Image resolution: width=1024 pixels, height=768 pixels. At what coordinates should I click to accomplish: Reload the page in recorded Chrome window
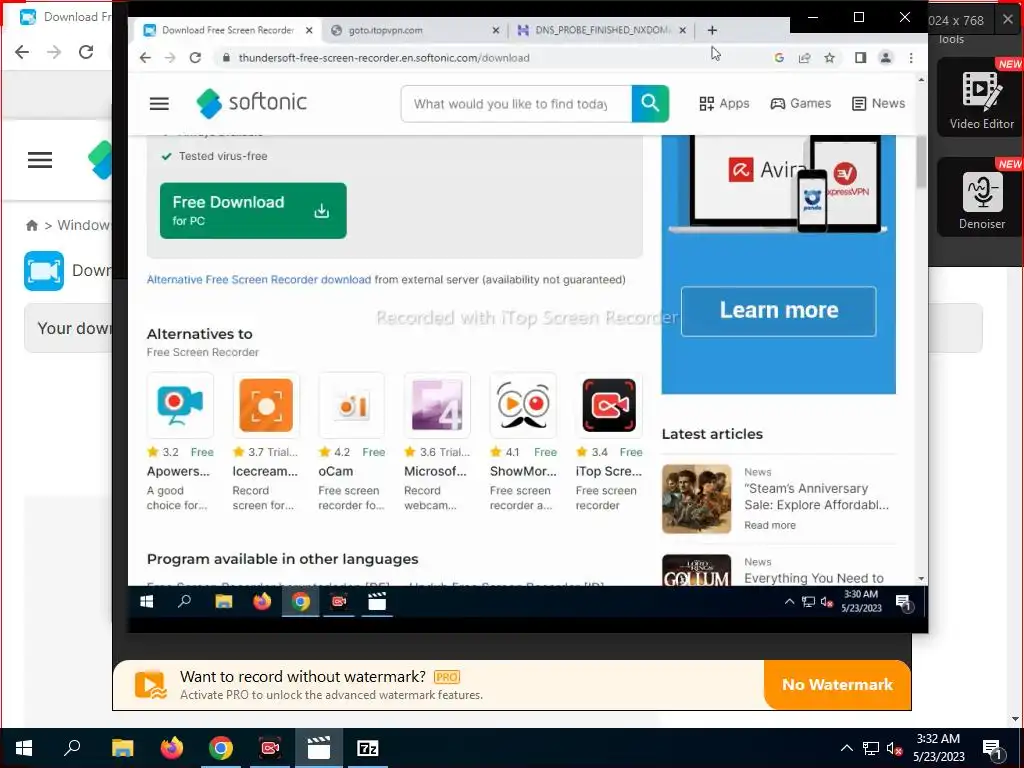click(x=195, y=57)
